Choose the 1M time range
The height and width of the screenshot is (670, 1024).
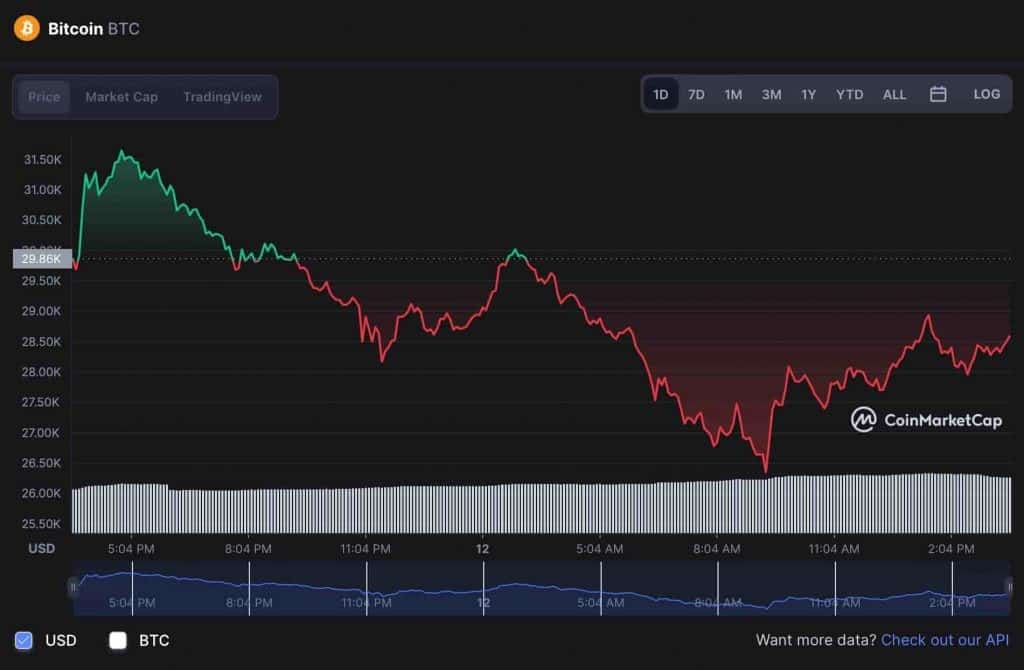733,94
